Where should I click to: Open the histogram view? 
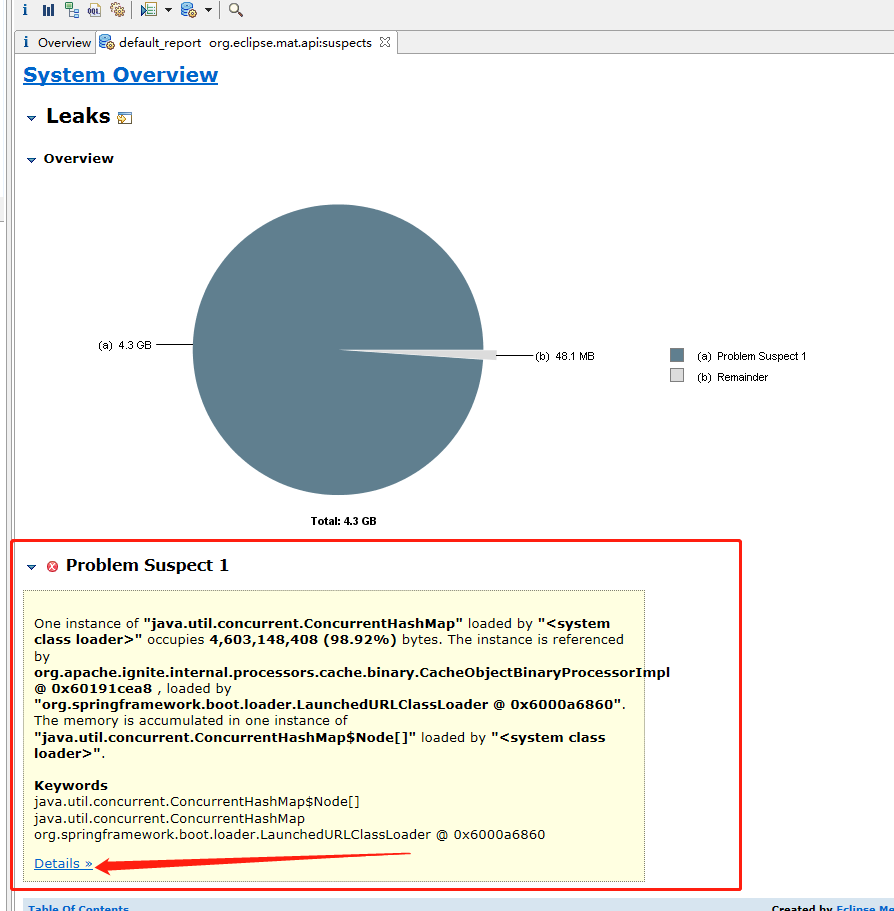48,10
